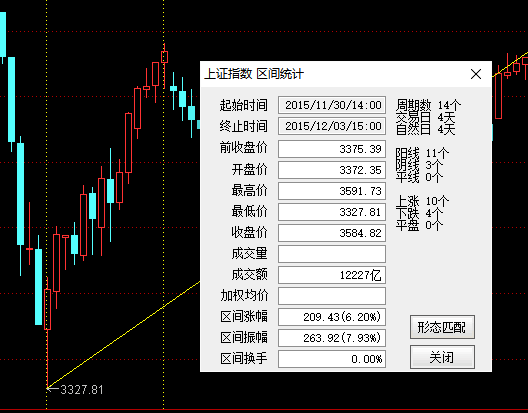Click the 最高价 field showing 3591.73

[x=332, y=191]
